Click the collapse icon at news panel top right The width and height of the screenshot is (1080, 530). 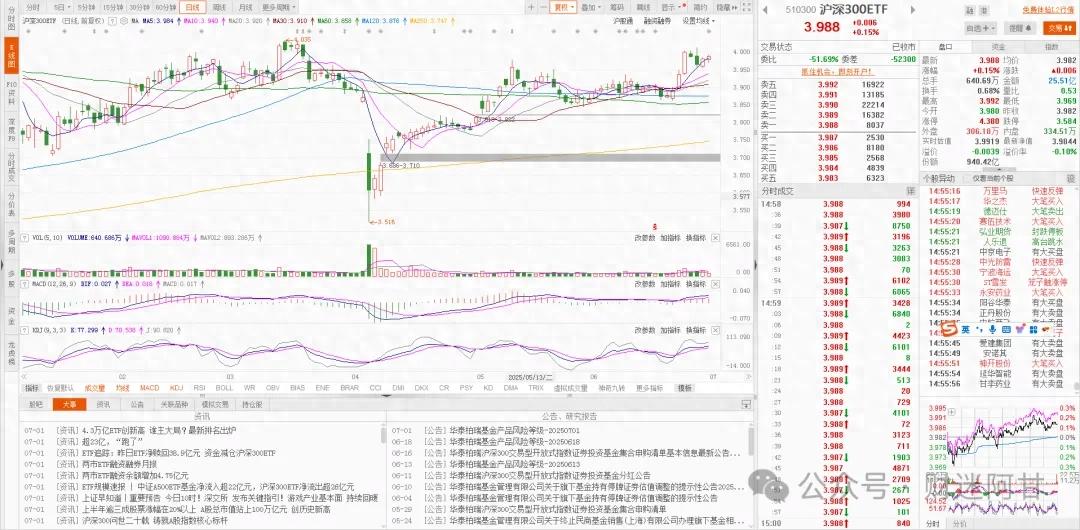(x=745, y=404)
